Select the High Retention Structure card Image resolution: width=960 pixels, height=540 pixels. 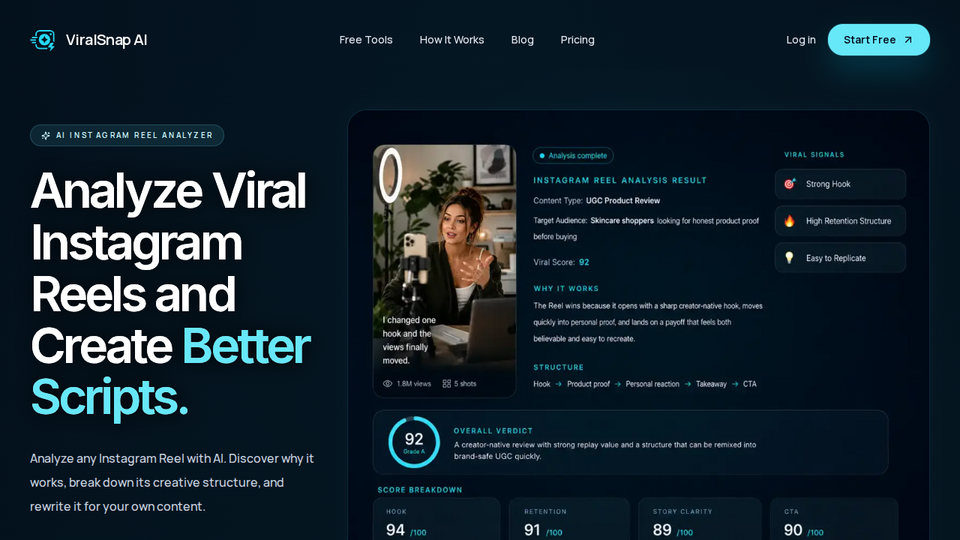pos(840,221)
